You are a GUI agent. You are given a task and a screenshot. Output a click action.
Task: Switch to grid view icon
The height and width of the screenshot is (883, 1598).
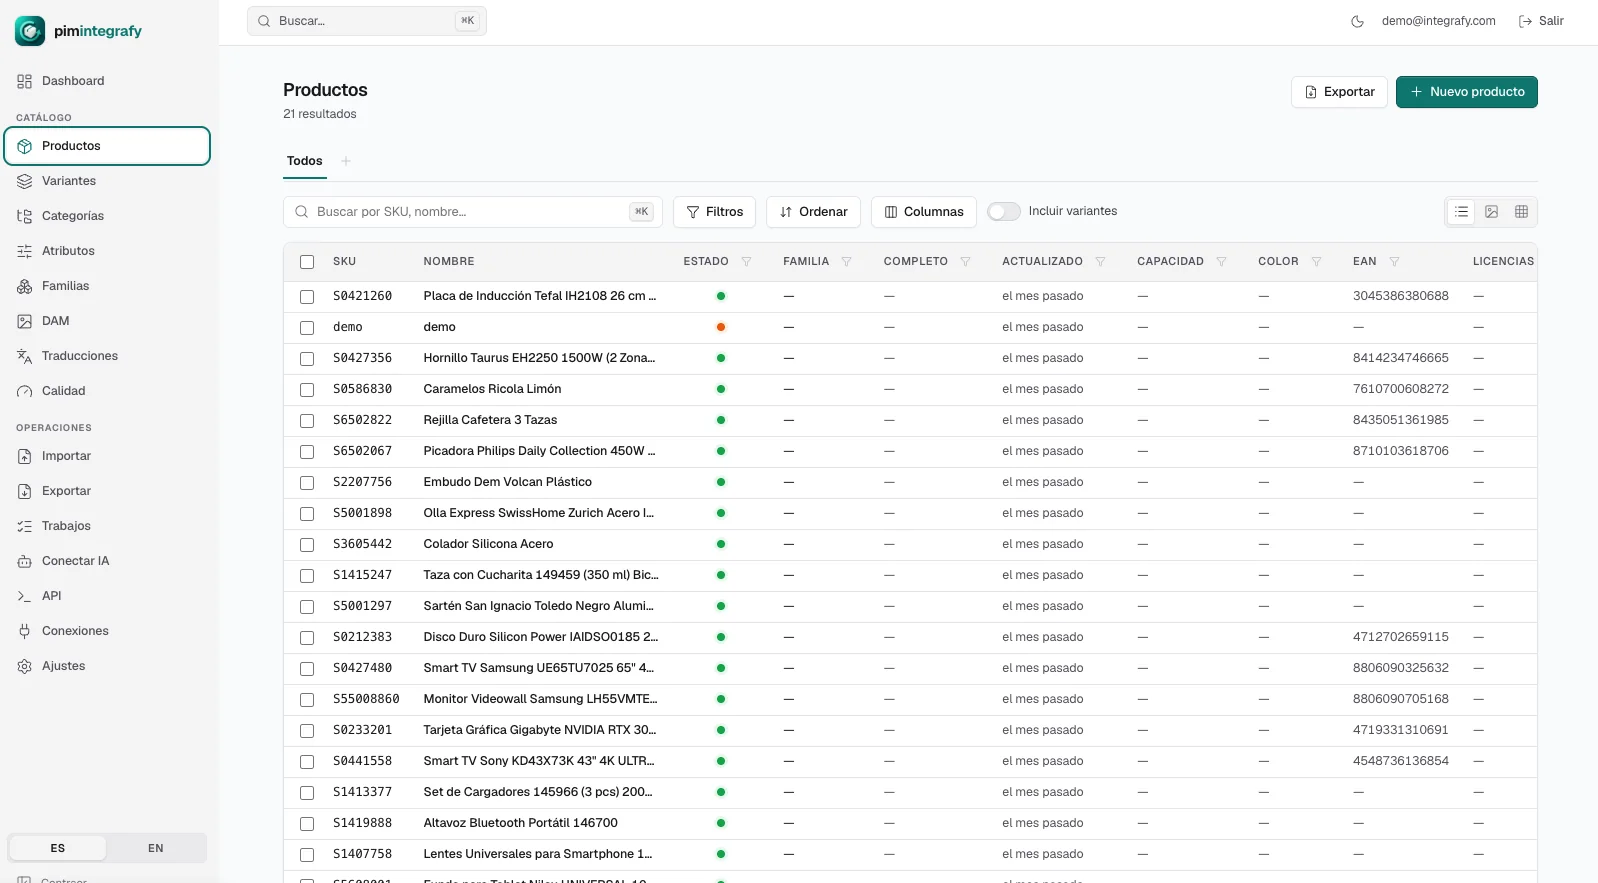(x=1521, y=212)
